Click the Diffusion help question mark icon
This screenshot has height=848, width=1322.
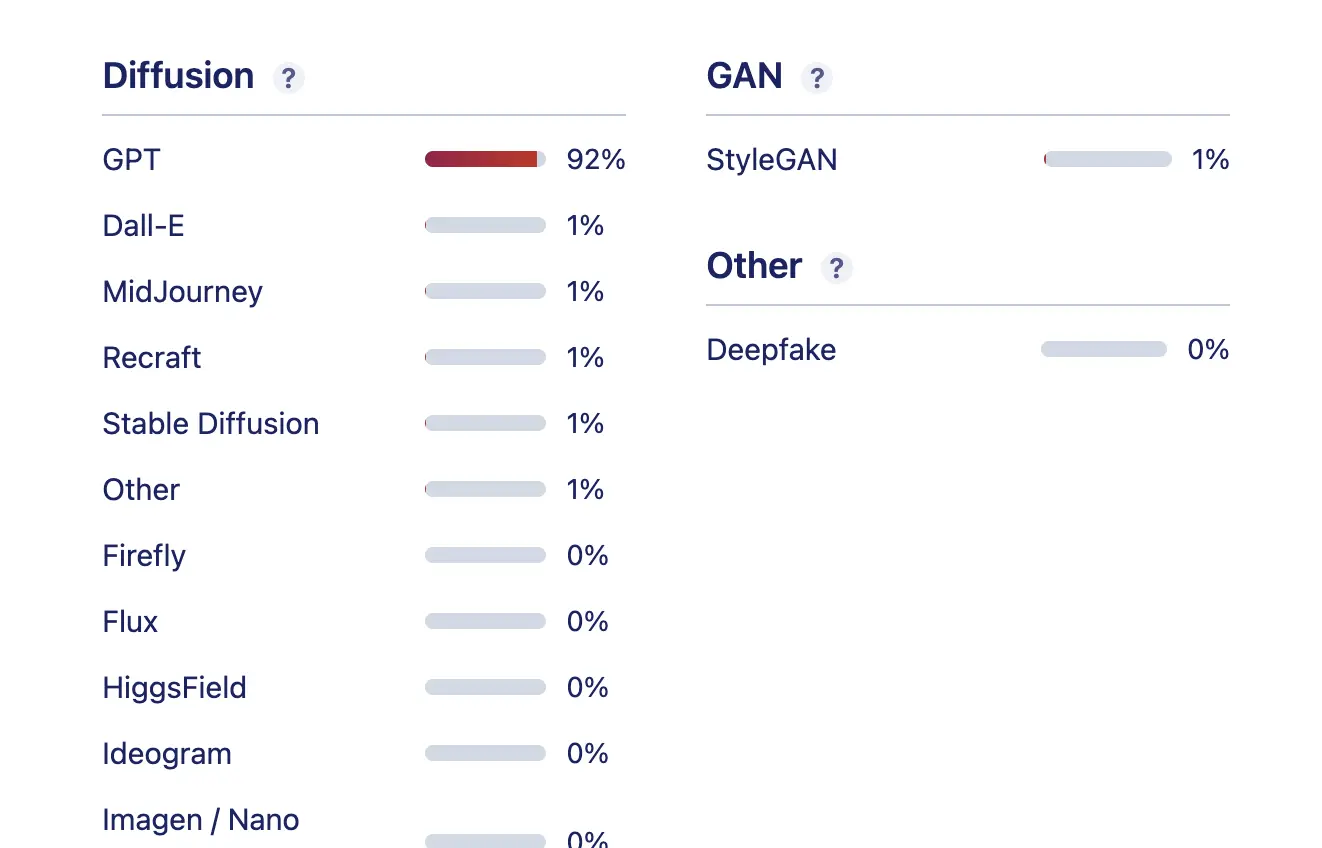point(289,78)
